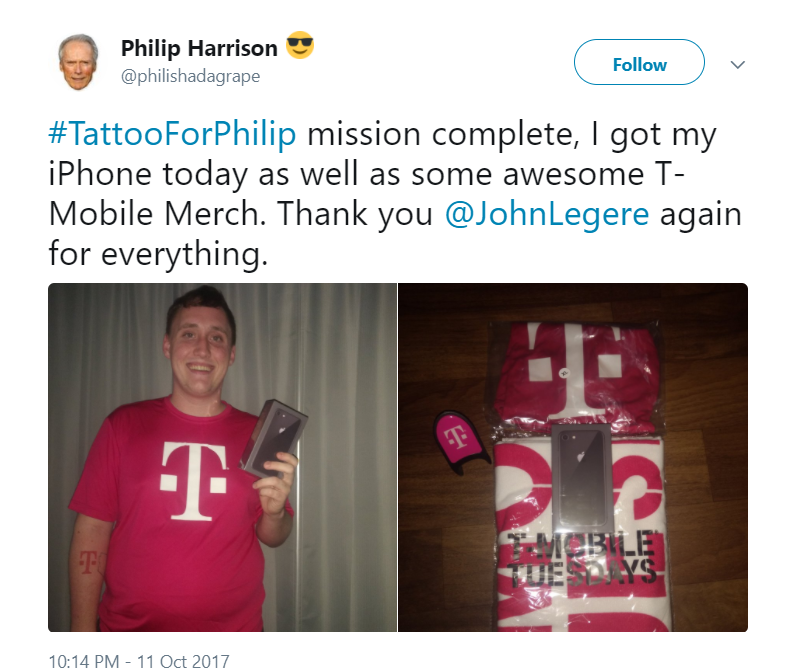Click the iPhone box on the towel

(581, 477)
